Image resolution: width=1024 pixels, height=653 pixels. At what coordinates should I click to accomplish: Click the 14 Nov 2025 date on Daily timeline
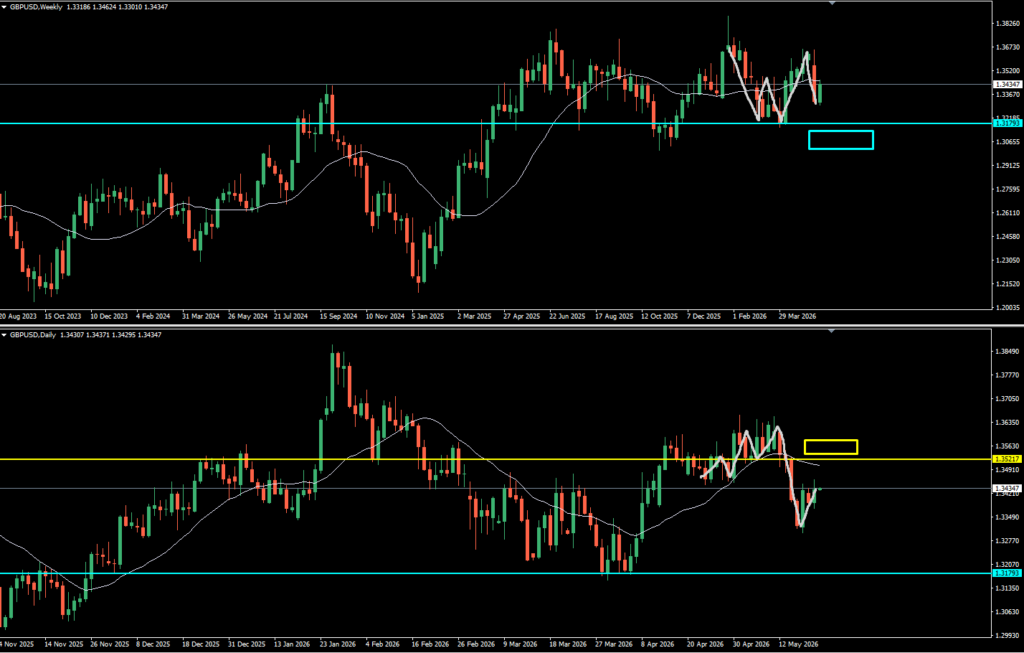(x=64, y=644)
